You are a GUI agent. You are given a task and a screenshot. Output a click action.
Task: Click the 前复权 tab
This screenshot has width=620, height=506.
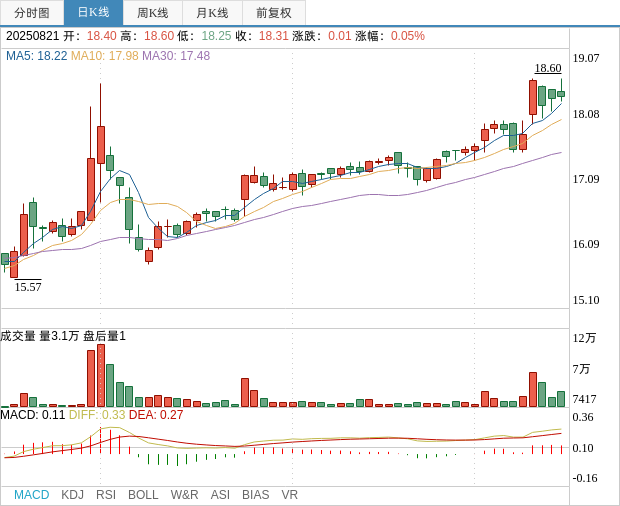pos(274,13)
